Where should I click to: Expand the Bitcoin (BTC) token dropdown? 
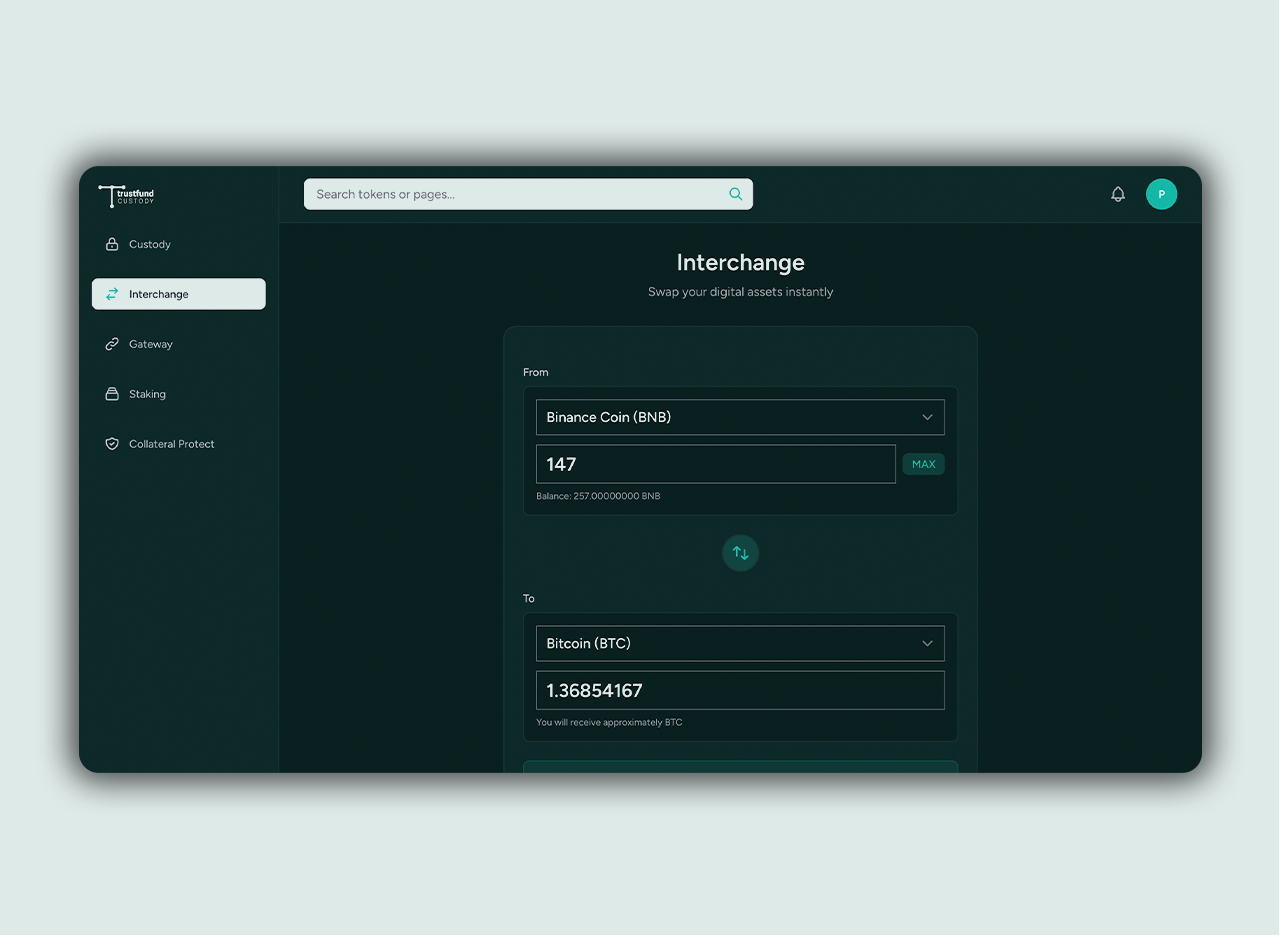tap(740, 643)
